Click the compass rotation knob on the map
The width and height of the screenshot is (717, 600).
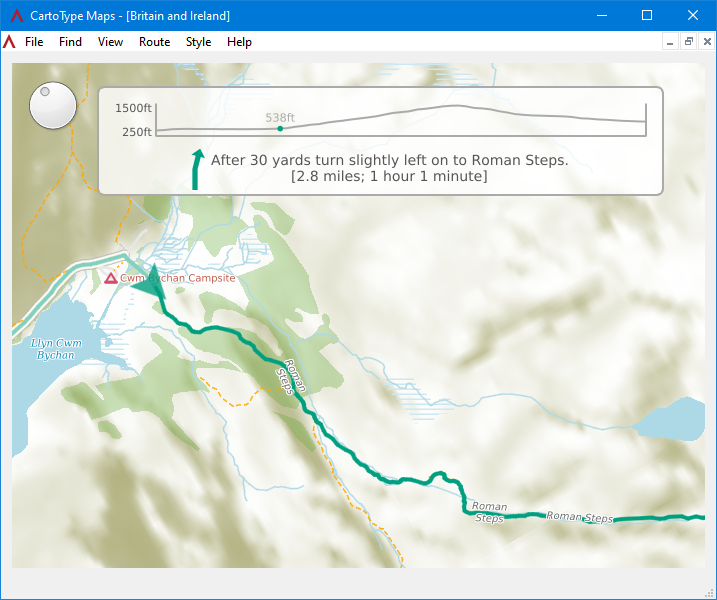53,105
